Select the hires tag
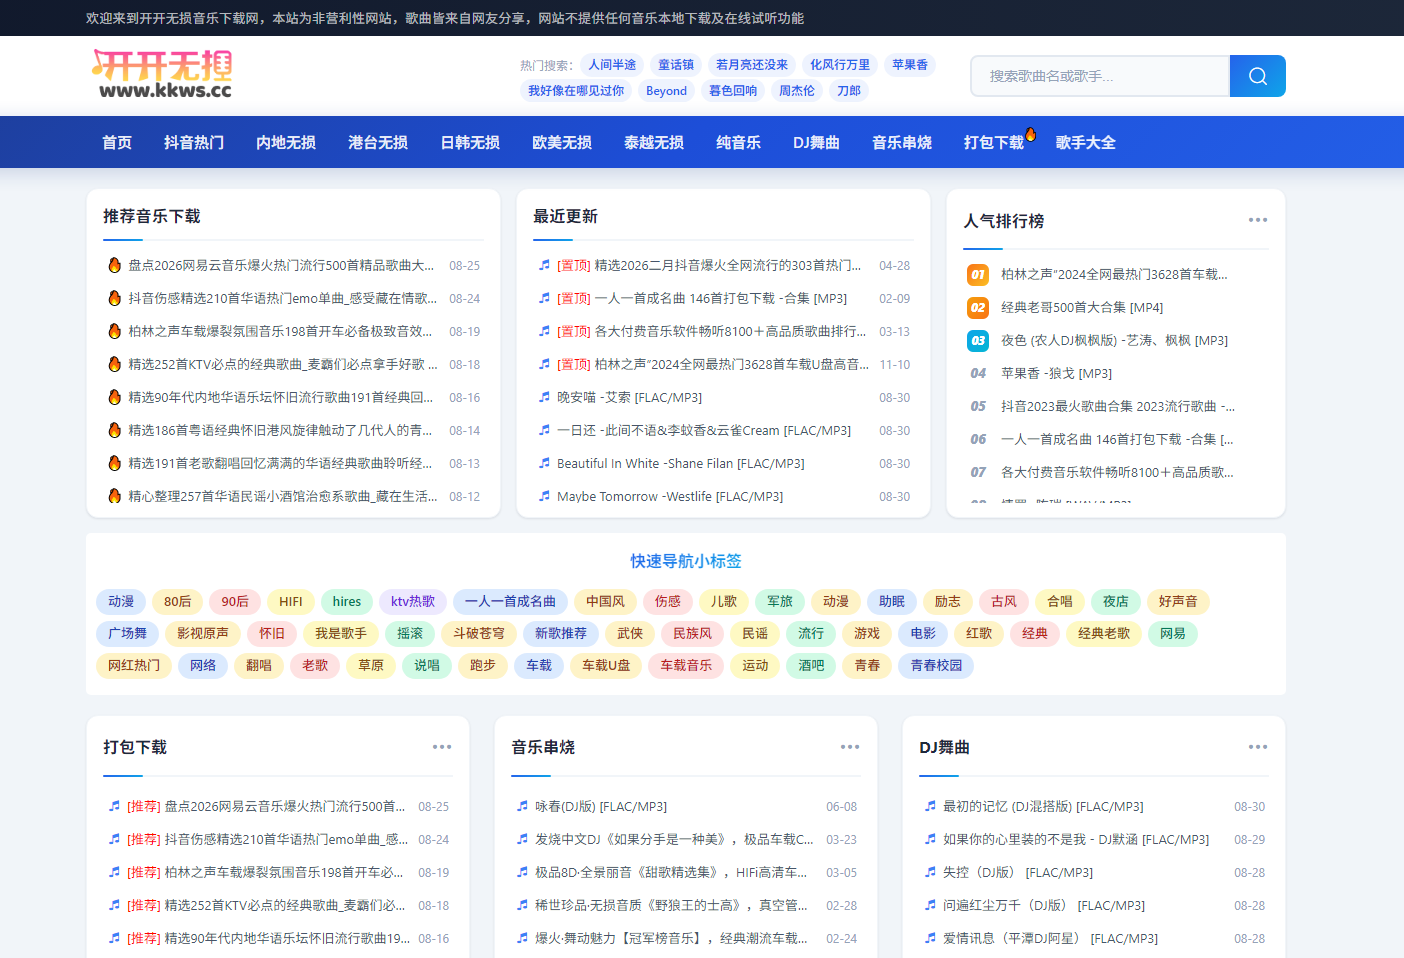Image resolution: width=1404 pixels, height=958 pixels. tap(347, 601)
